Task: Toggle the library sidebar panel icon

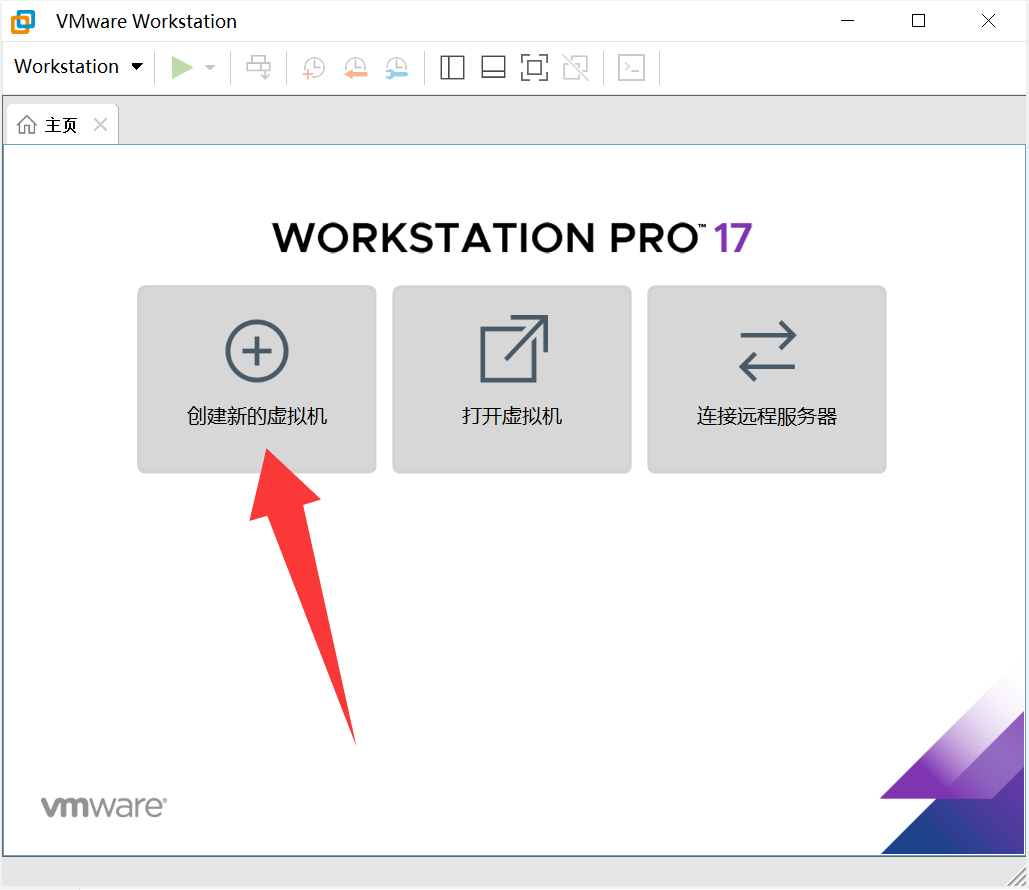Action: tap(452, 67)
